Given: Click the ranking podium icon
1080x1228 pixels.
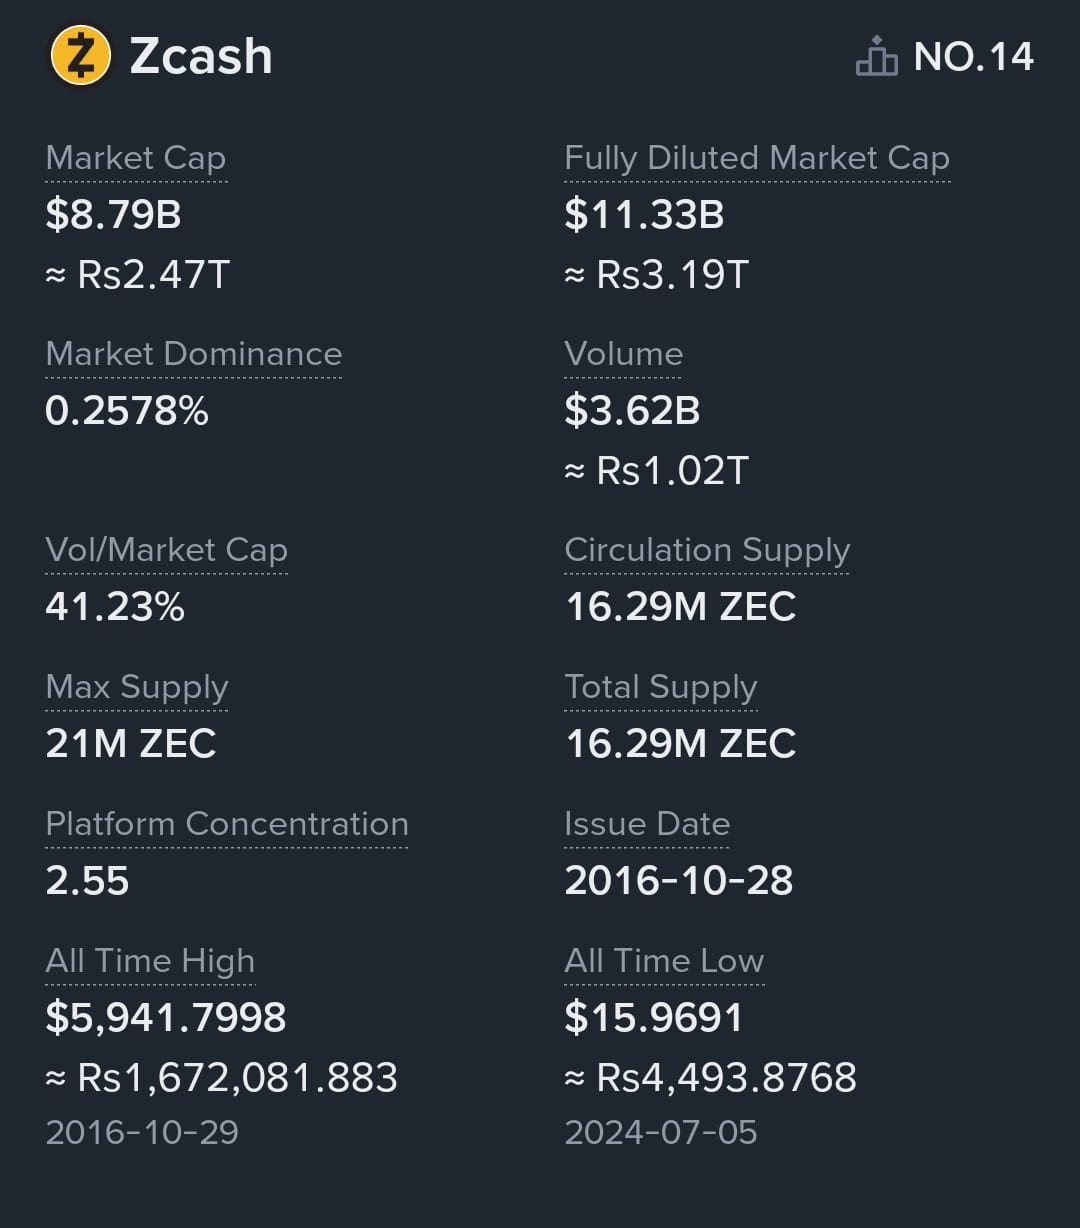Looking at the screenshot, I should pyautogui.click(x=876, y=57).
